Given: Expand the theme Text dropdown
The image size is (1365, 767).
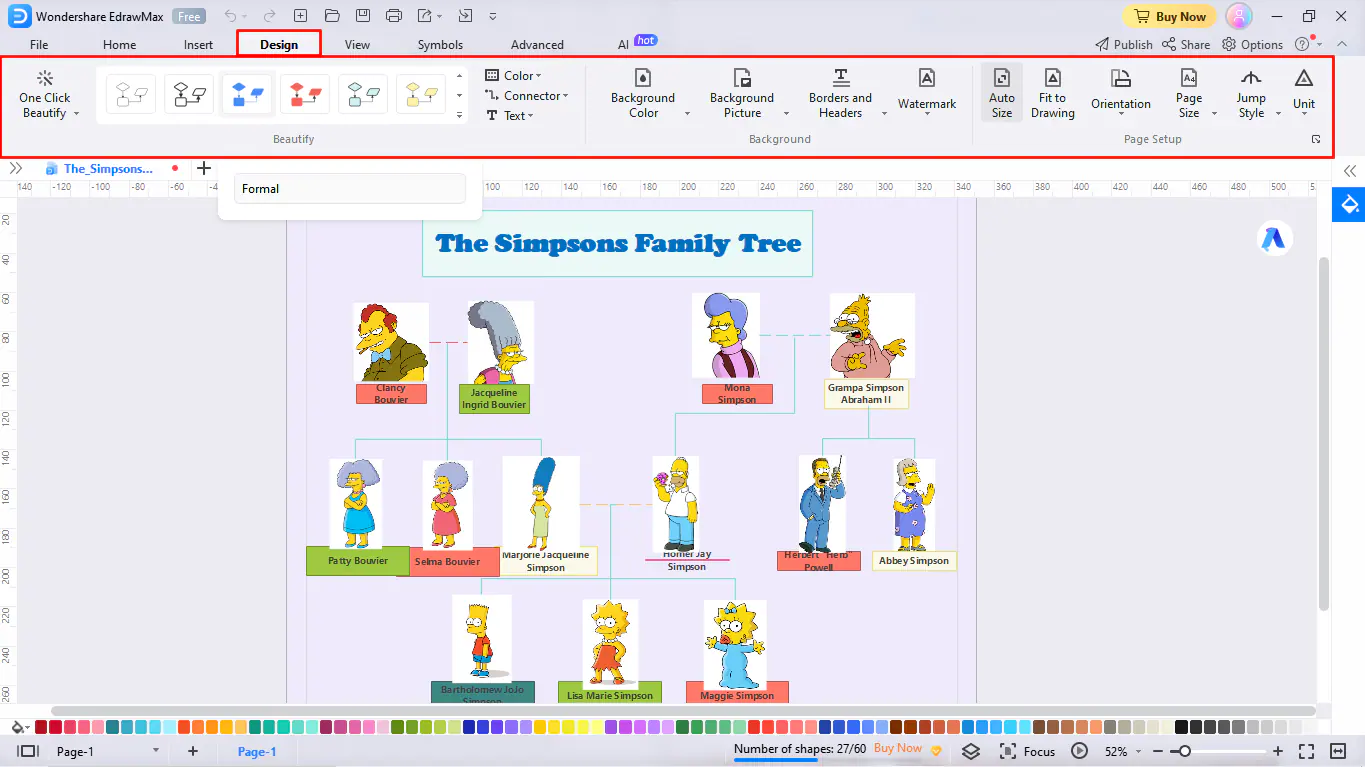Looking at the screenshot, I should [510, 116].
